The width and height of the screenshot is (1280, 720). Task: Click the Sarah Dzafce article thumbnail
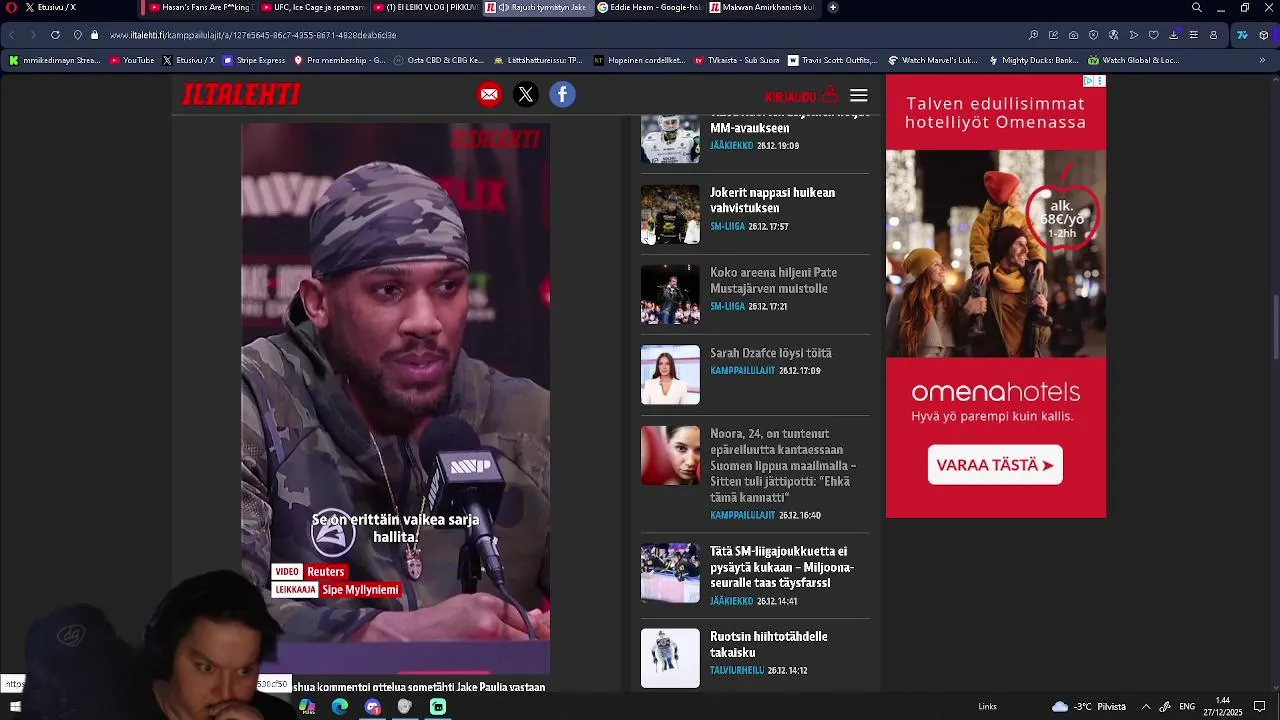coord(670,375)
